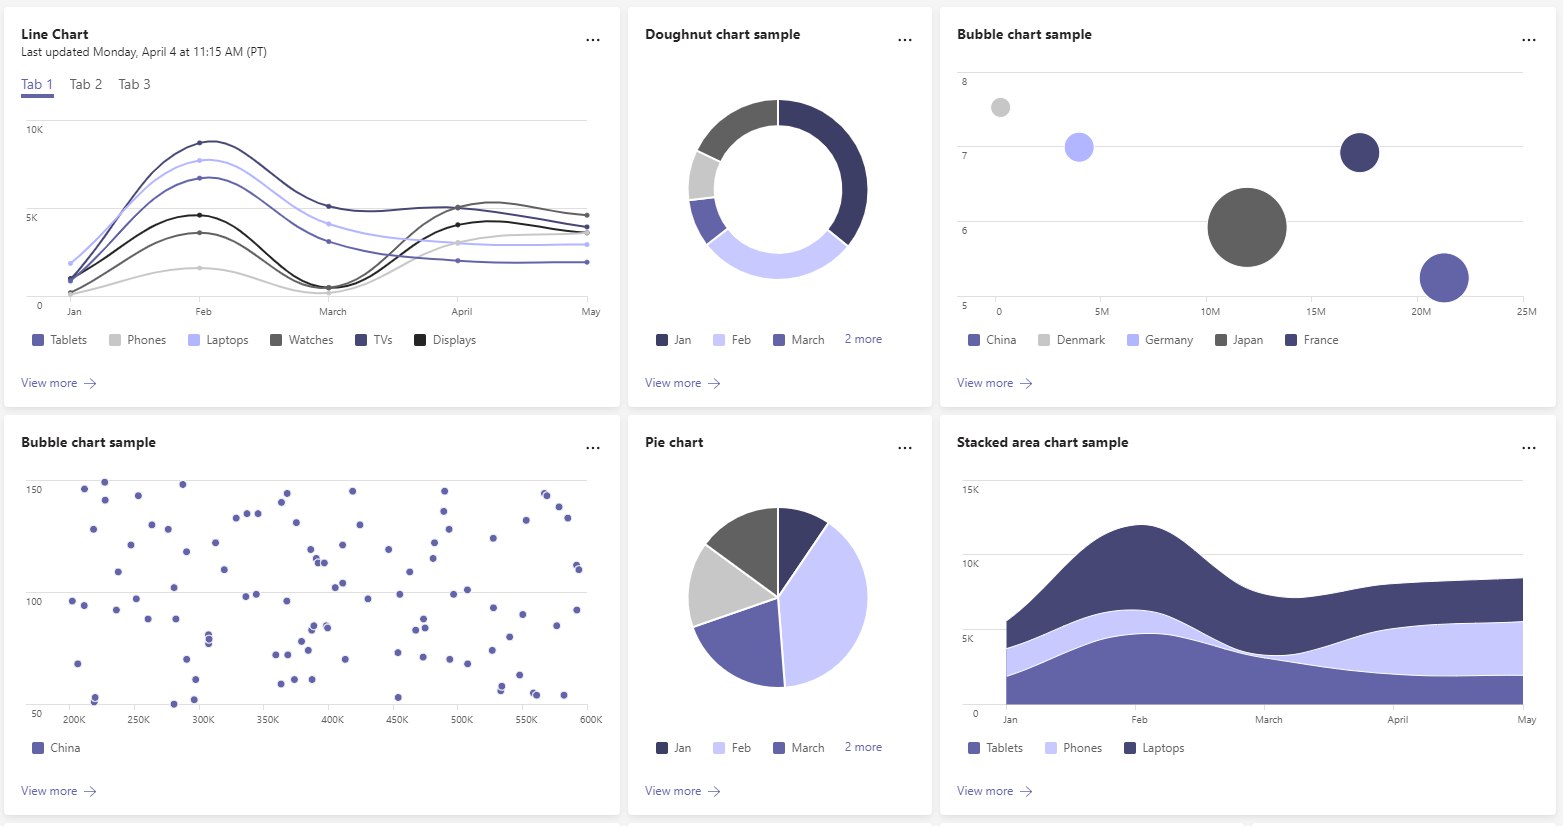The image size is (1563, 826).
Task: Open the Line Chart card's more options menu
Action: pos(593,40)
